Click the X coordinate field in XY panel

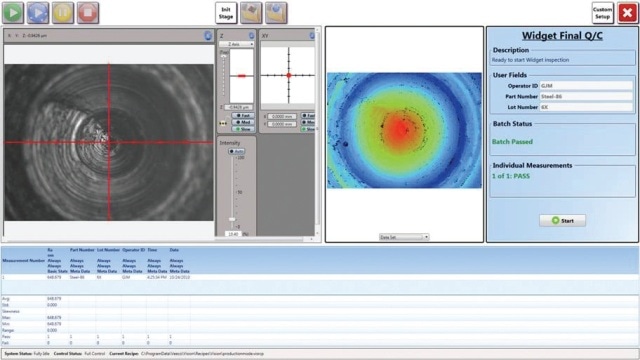[x=282, y=117]
